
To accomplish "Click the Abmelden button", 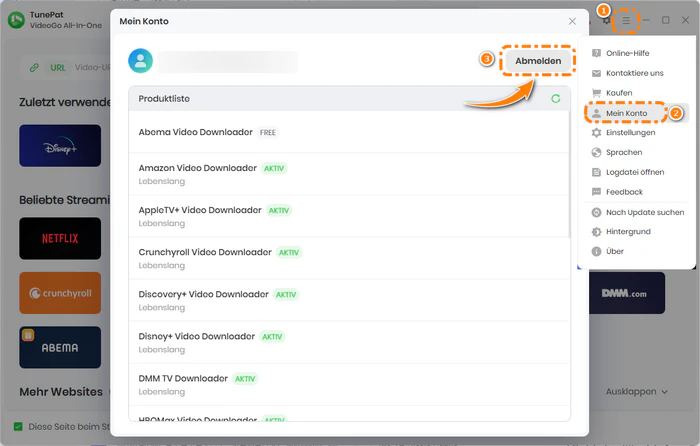I will pos(538,61).
